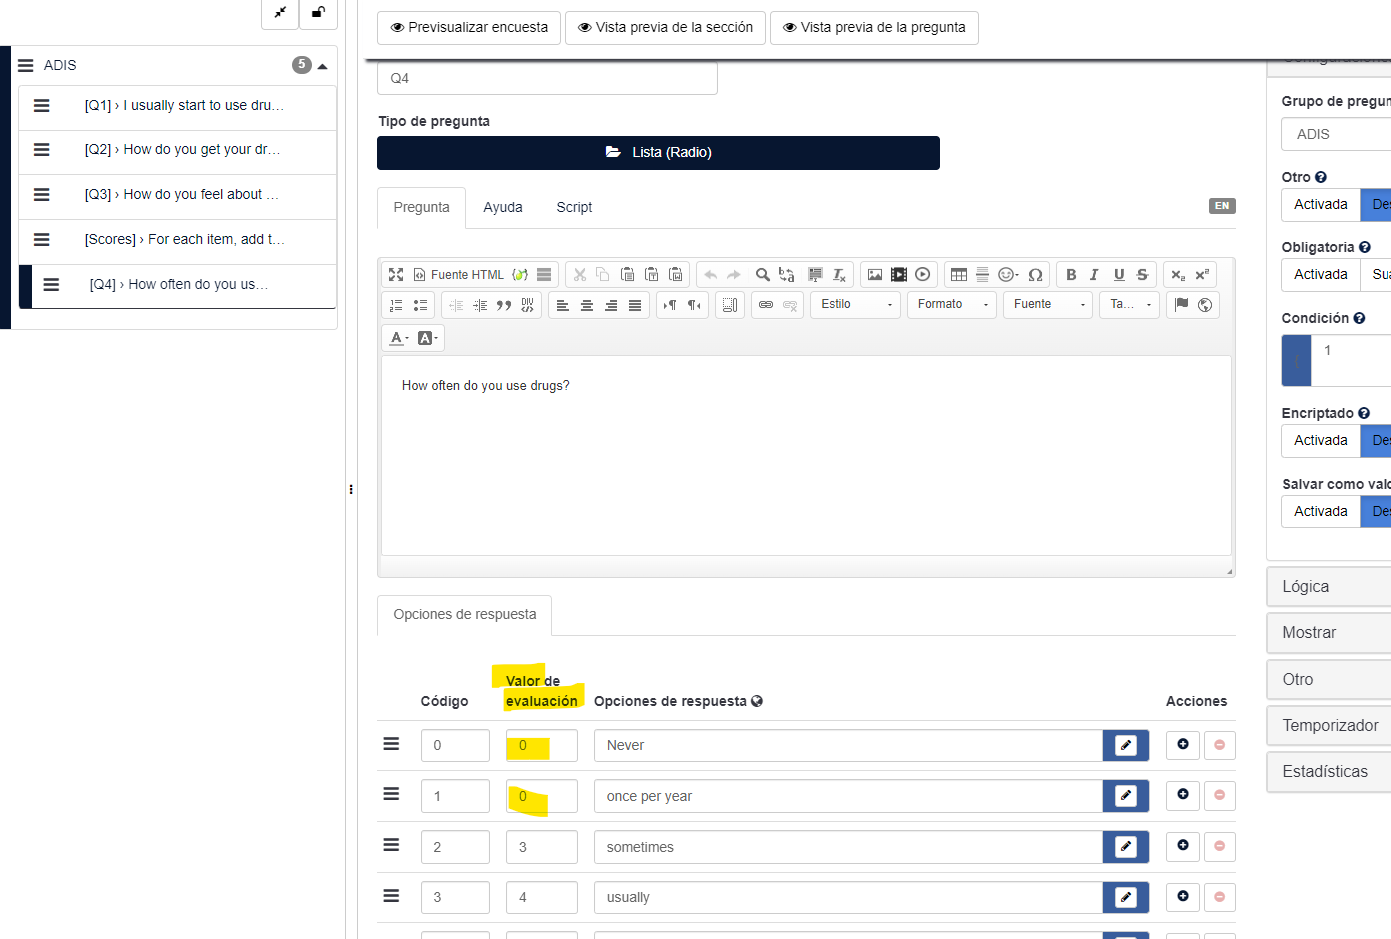Set Obligatoria to Activada
The width and height of the screenshot is (1391, 939).
coord(1320,275)
